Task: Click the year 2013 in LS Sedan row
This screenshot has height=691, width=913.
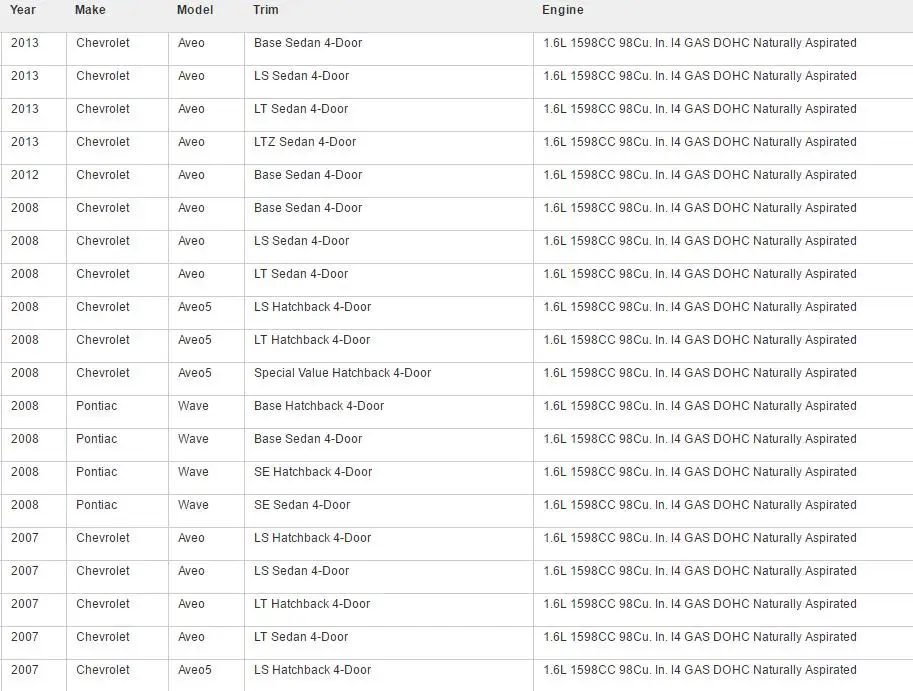Action: pos(24,76)
